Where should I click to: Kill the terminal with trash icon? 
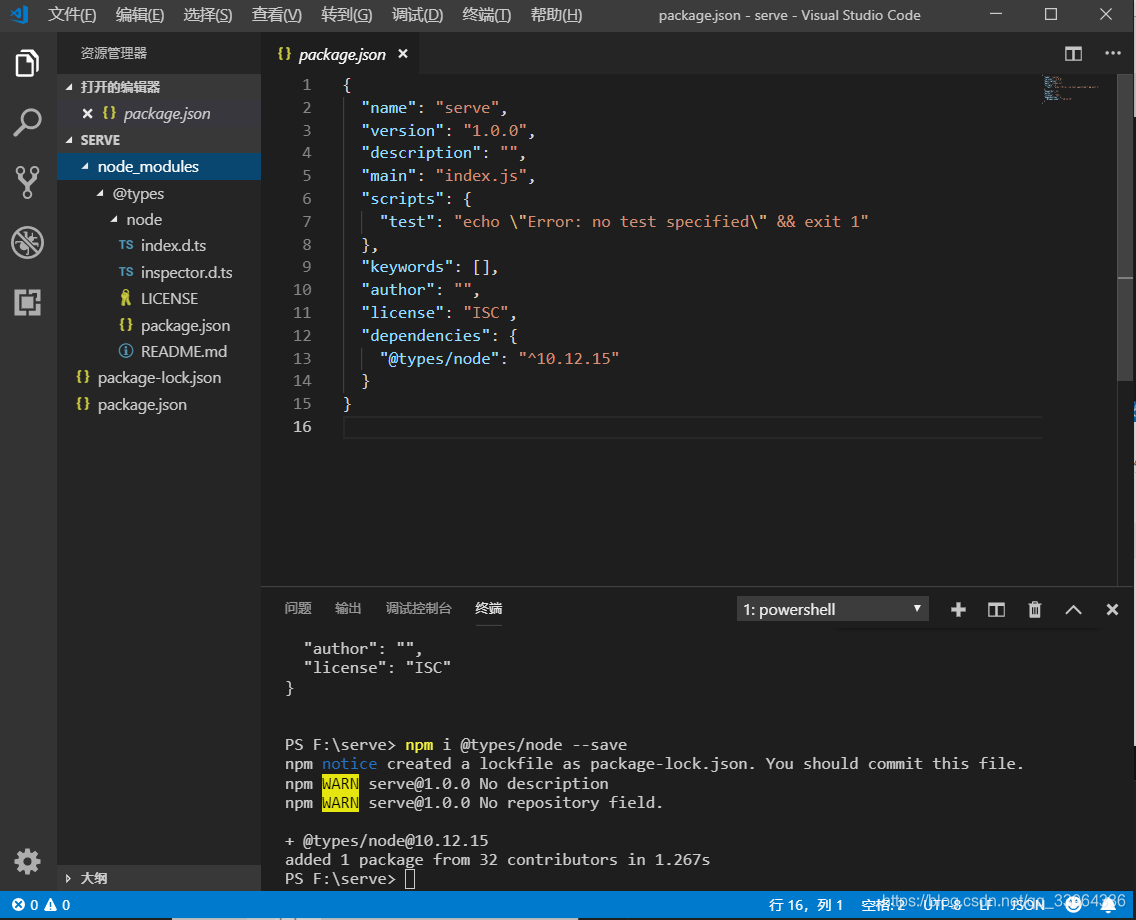1035,609
